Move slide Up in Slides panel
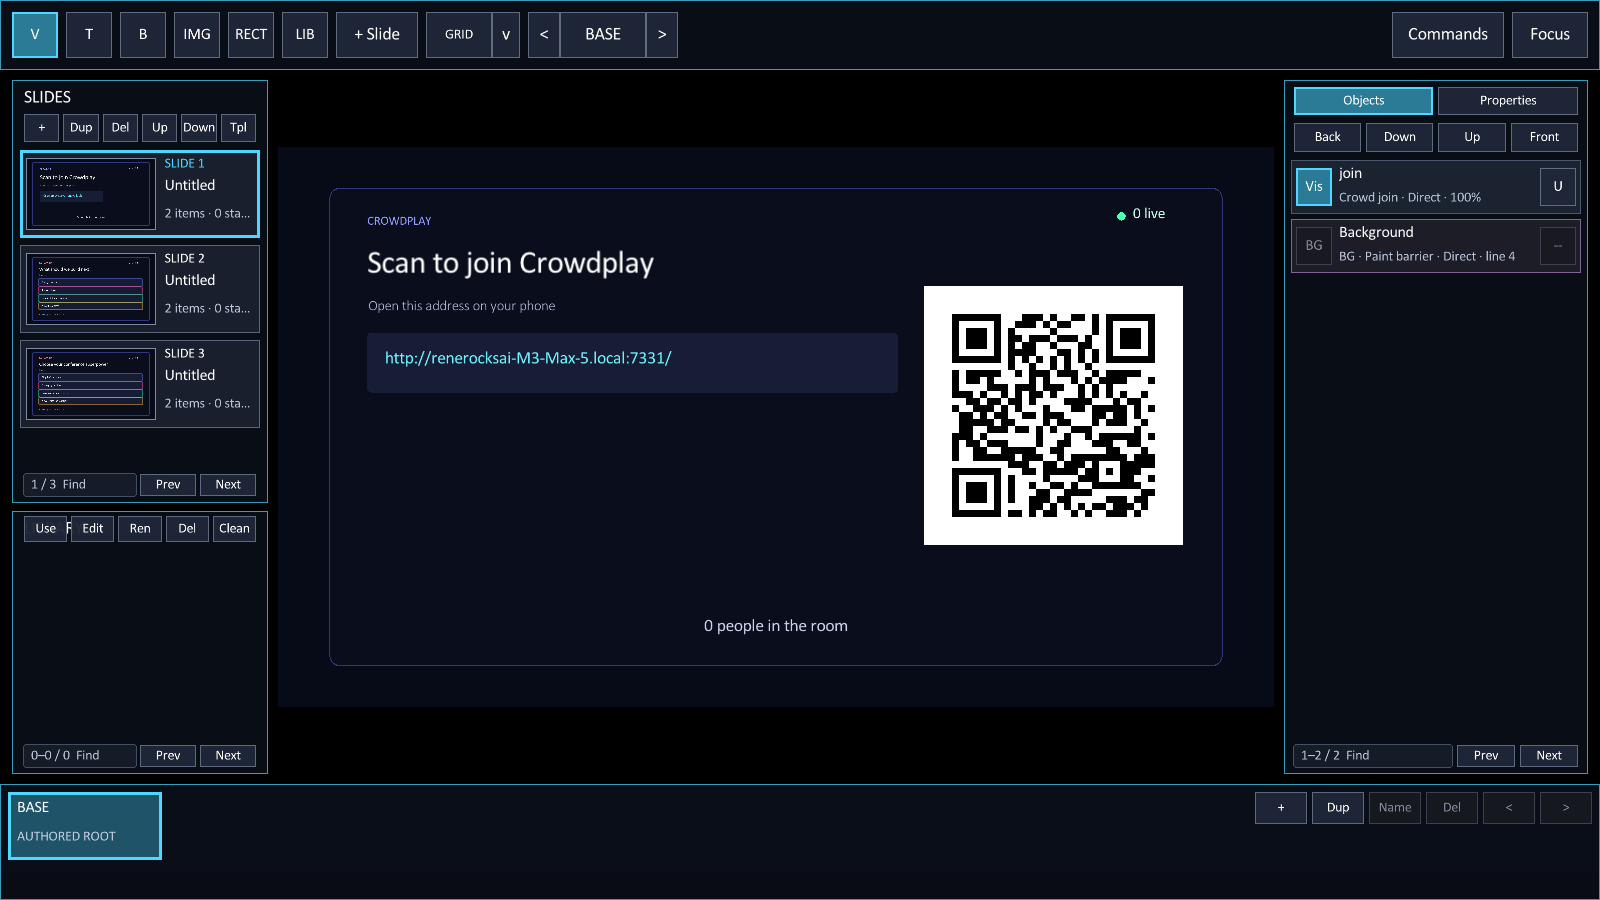 [x=160, y=128]
